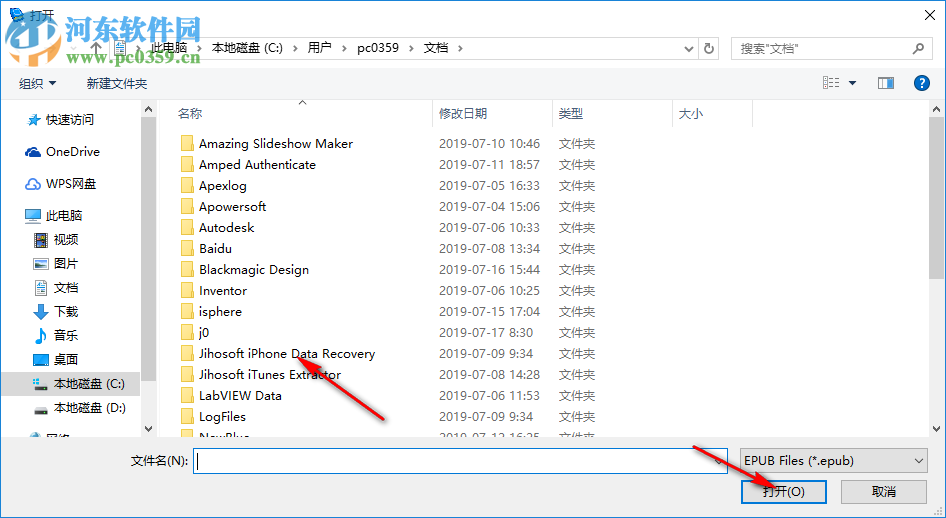Select Jihosoft iTunes Extractor folder icon

pyautogui.click(x=188, y=374)
